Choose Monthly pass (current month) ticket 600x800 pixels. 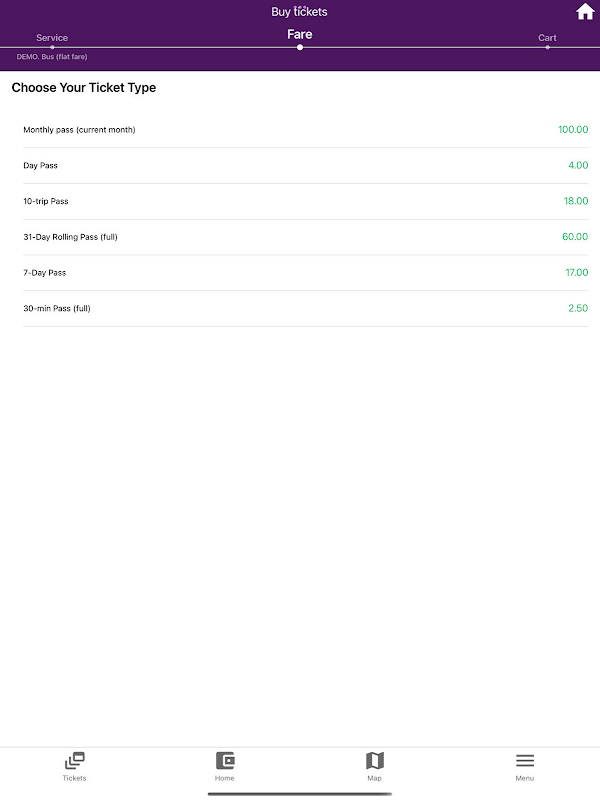(306, 130)
